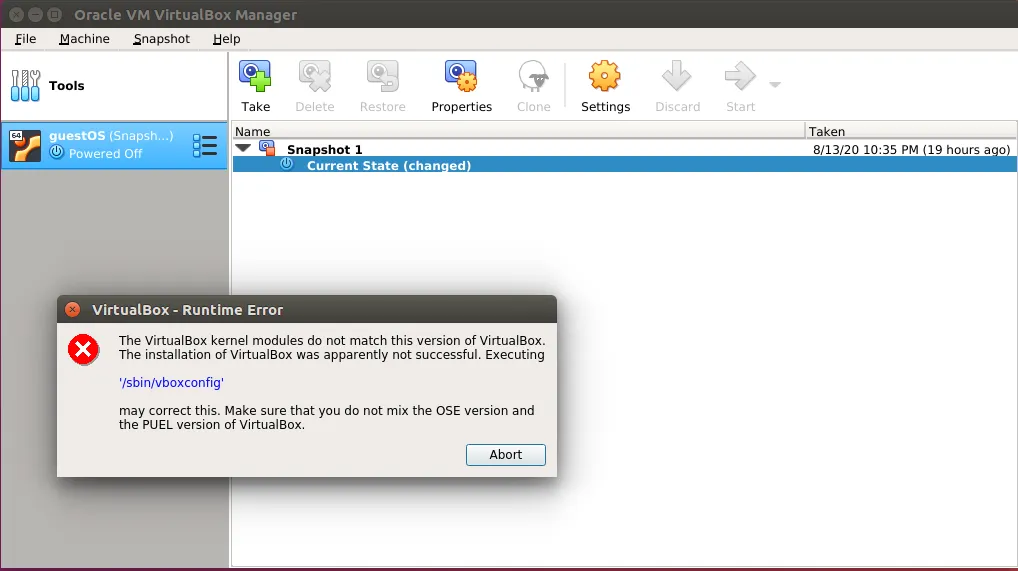Click the red error icon in dialog
Screen dimensions: 1018x571
point(83,350)
